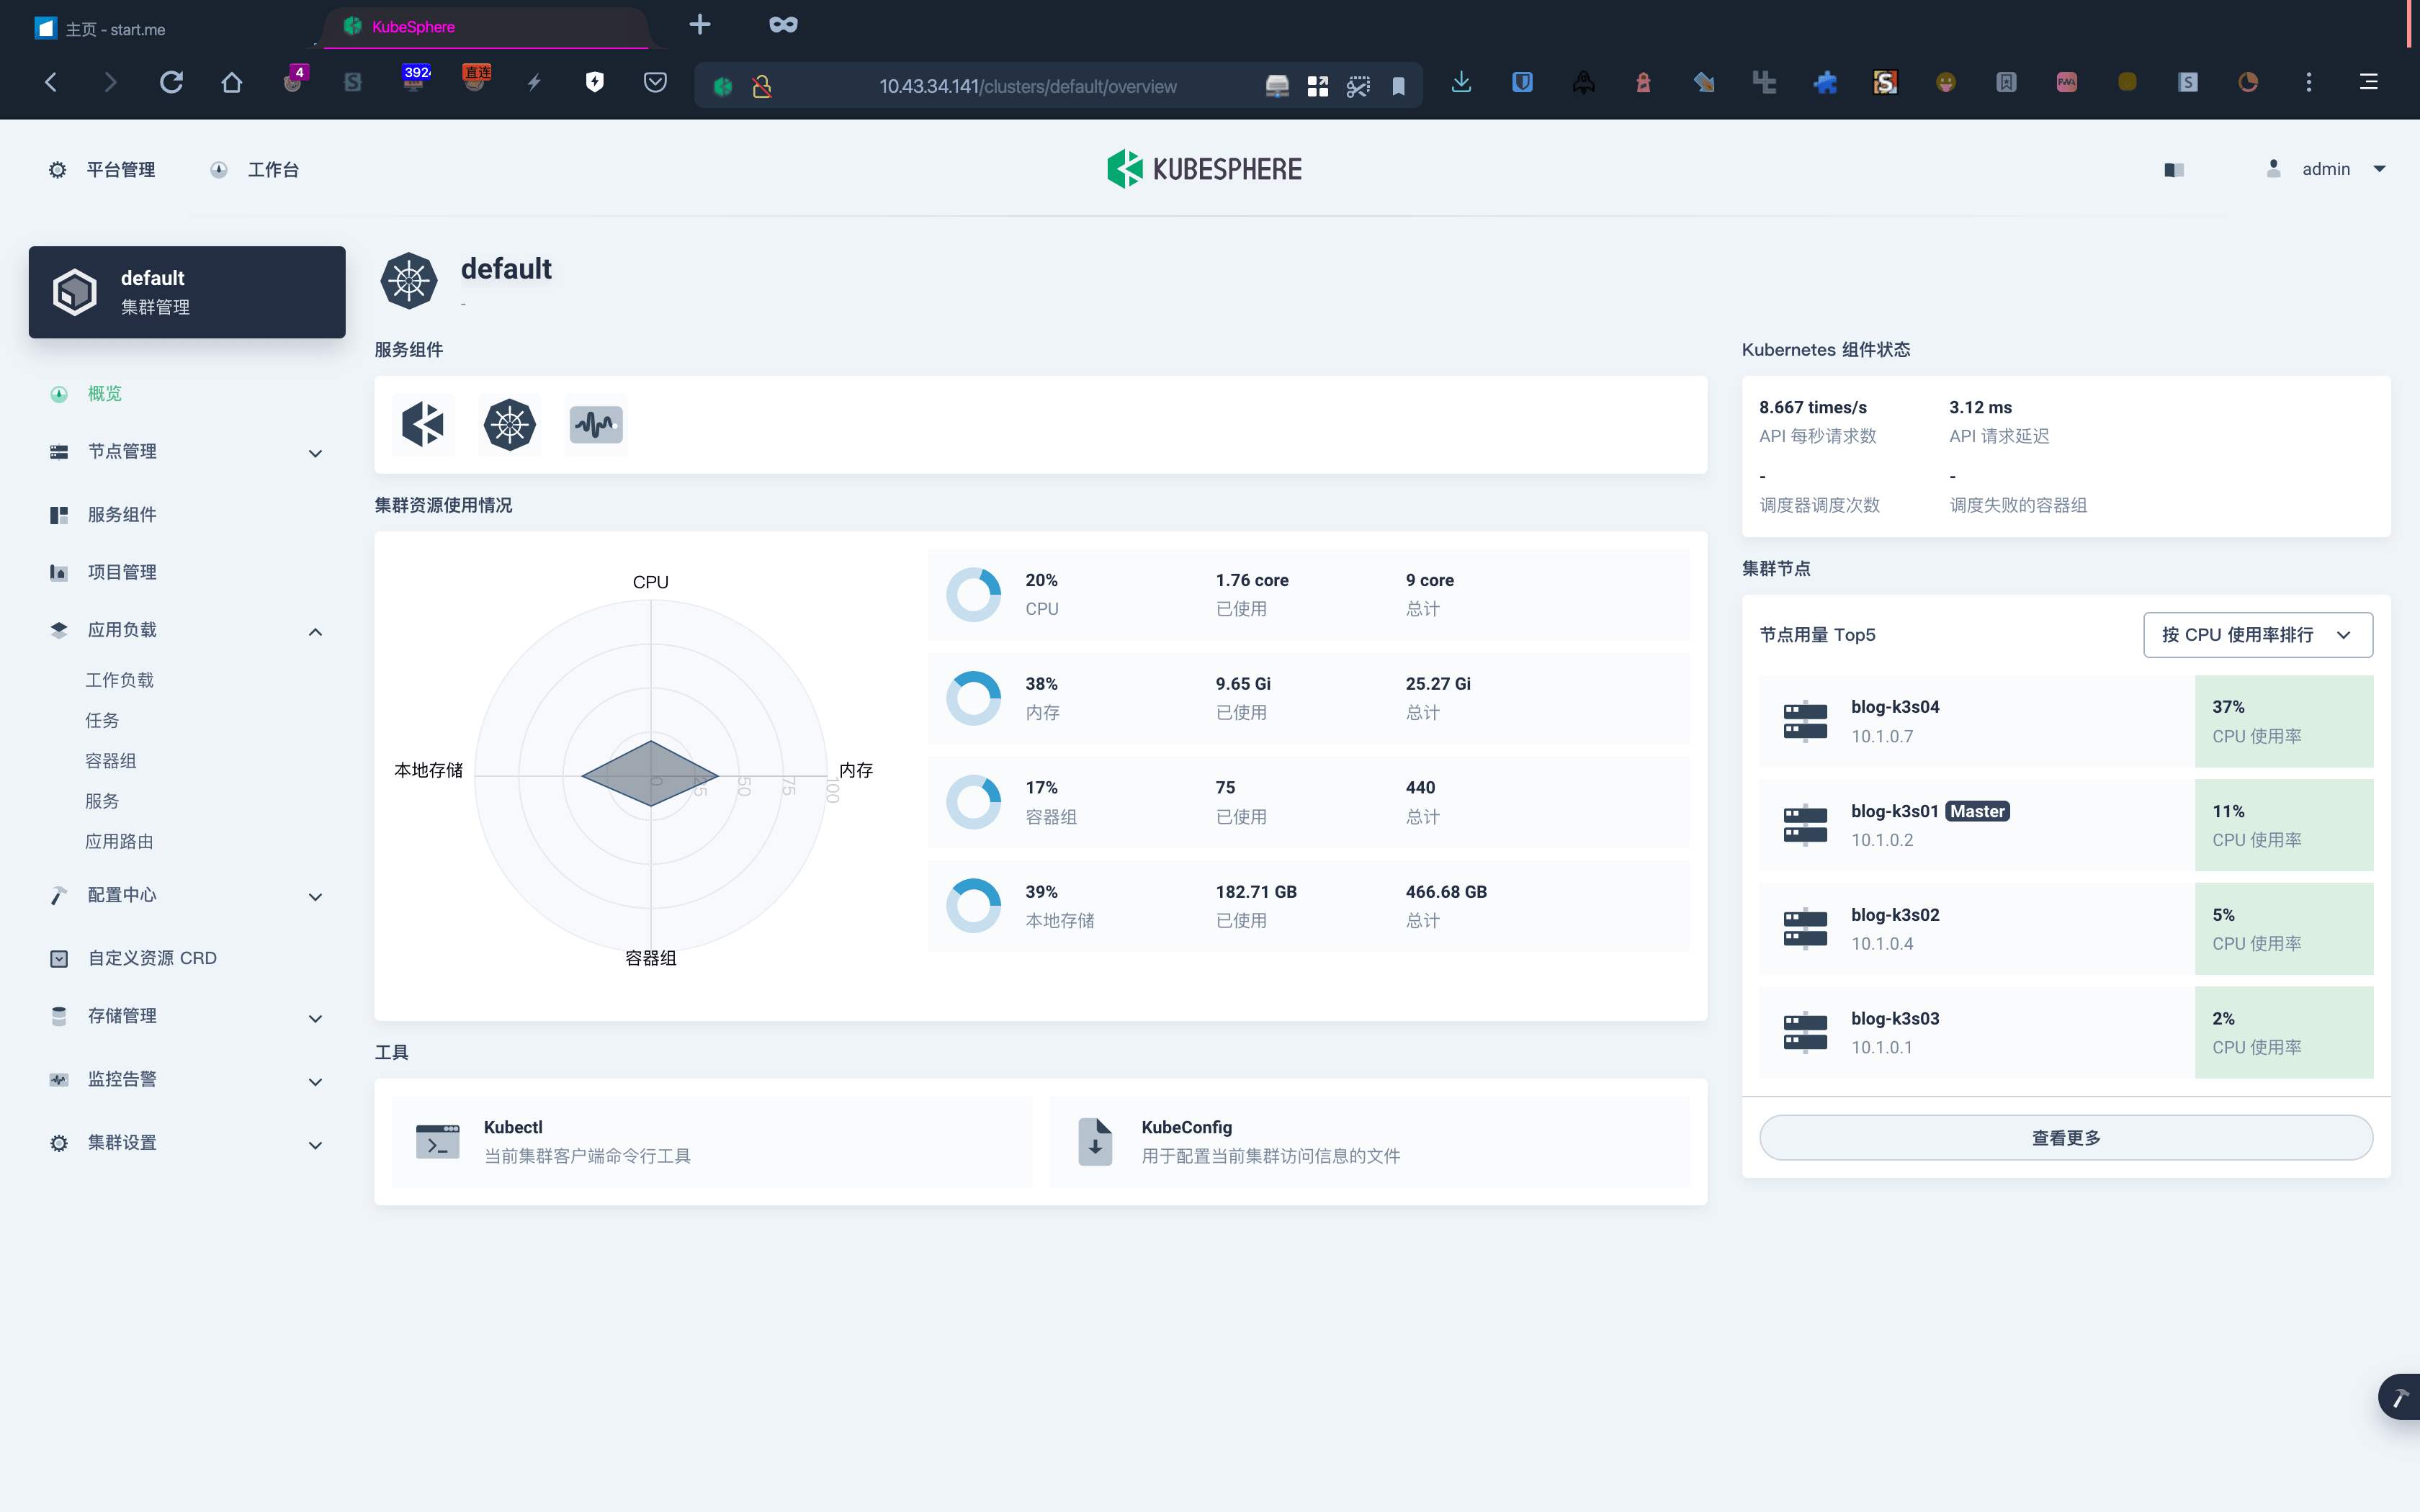2420x1512 pixels.
Task: Open the Kubernetes wheel service component icon
Action: 510,424
